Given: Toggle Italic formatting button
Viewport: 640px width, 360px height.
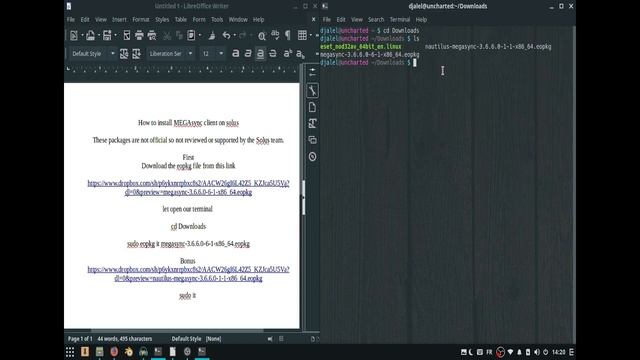Looking at the screenshot, I should [248, 53].
